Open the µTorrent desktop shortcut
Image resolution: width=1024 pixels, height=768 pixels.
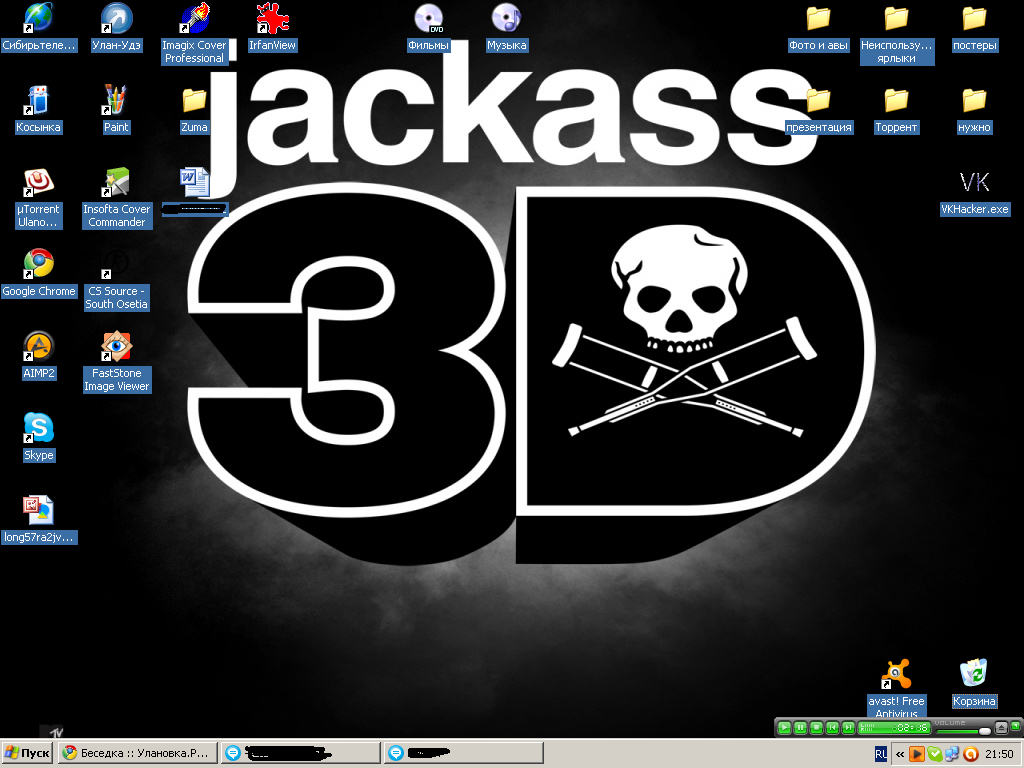click(x=39, y=182)
